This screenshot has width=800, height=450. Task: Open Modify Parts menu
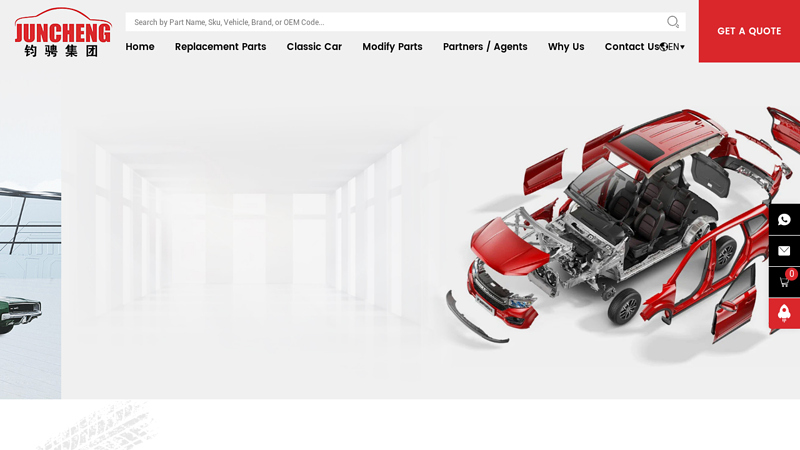392,47
